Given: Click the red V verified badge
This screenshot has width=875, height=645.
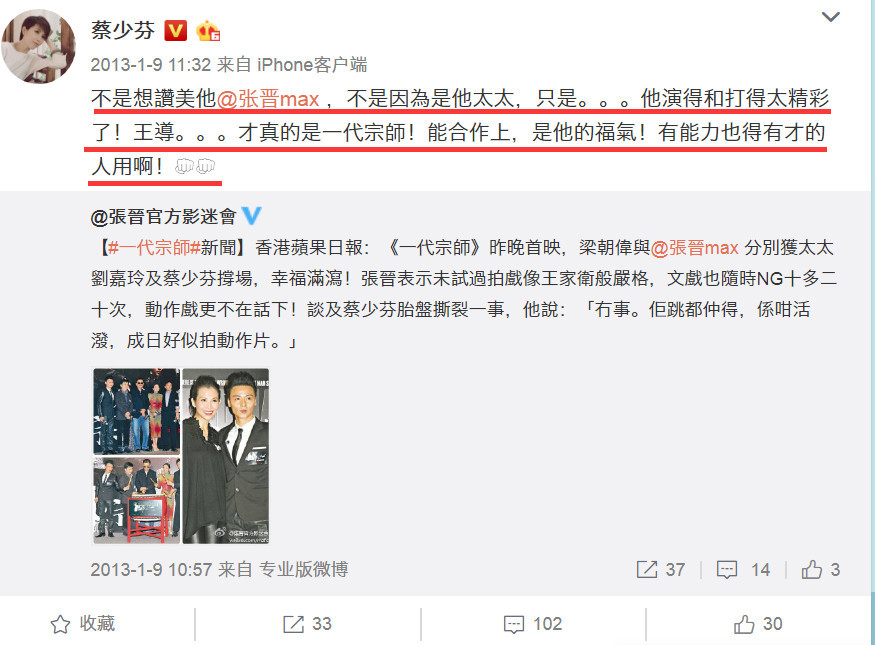Looking at the screenshot, I should (x=175, y=31).
